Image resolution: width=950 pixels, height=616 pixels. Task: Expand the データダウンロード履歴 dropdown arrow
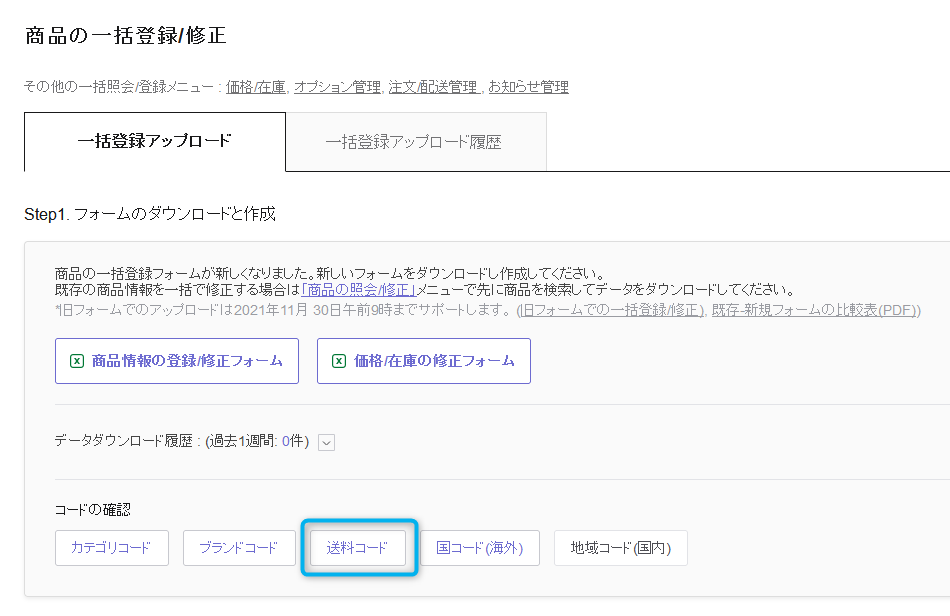(x=327, y=442)
